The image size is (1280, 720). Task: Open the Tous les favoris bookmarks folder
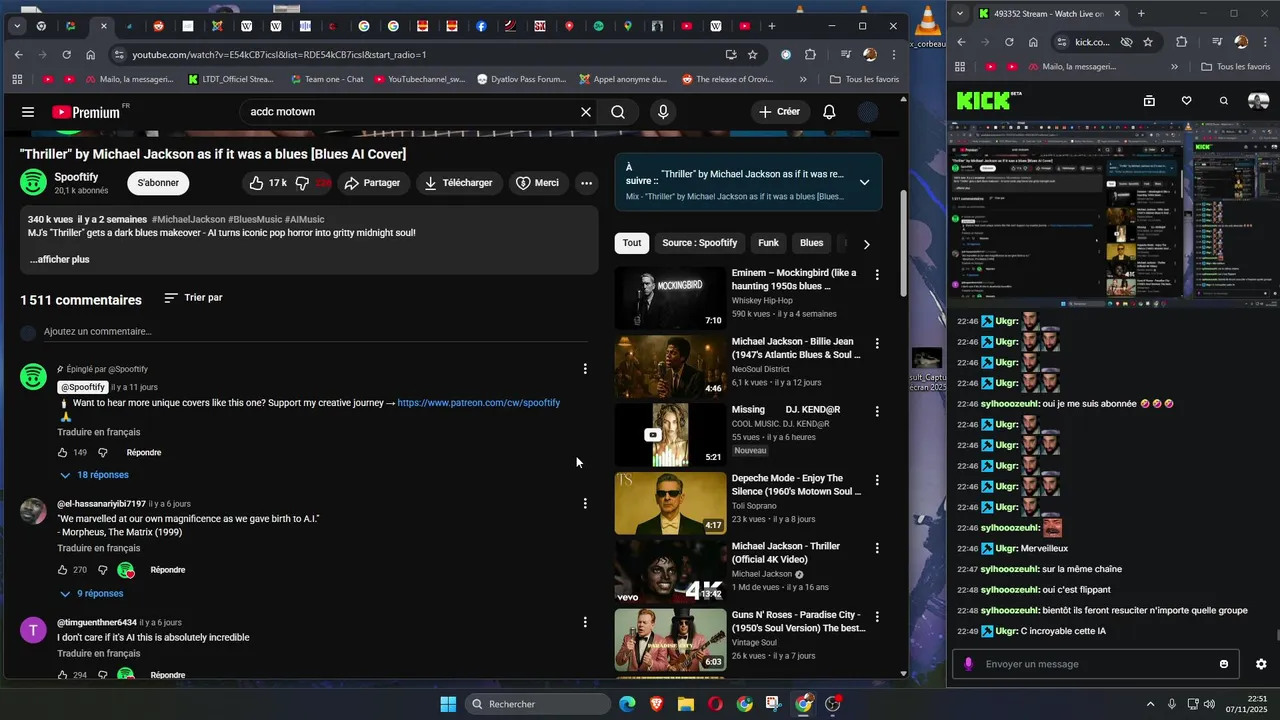[864, 79]
